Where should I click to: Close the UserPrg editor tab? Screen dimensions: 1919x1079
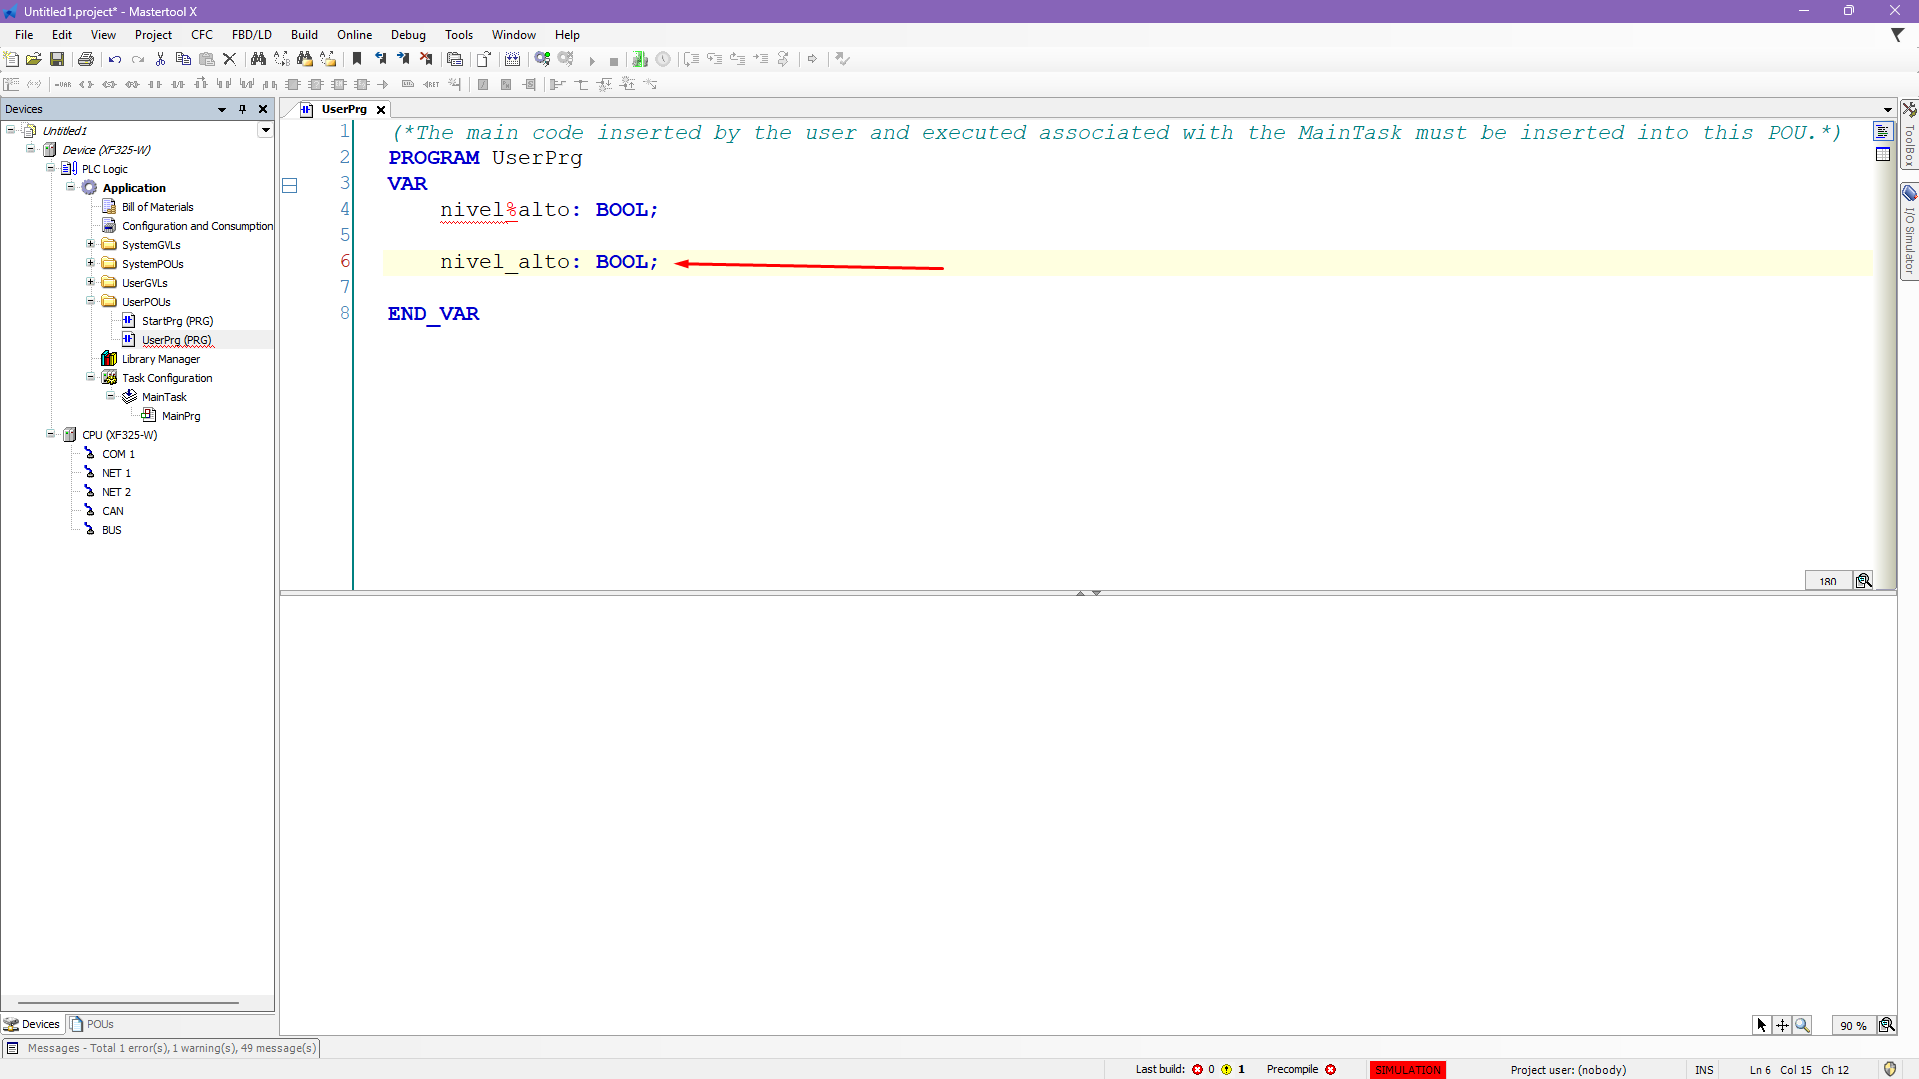381,110
